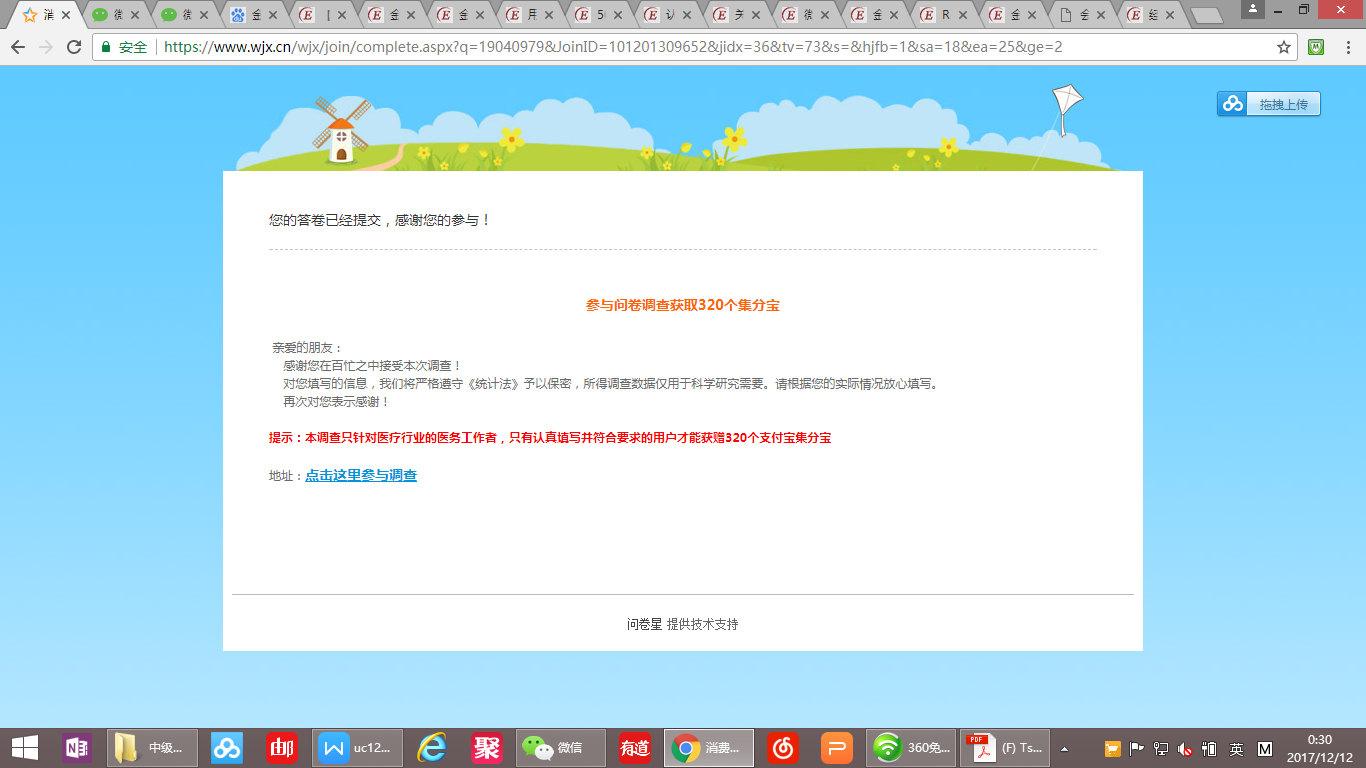This screenshot has height=768, width=1366.
Task: Open orange WPS Presentation taskbar icon
Action: pyautogui.click(x=837, y=748)
